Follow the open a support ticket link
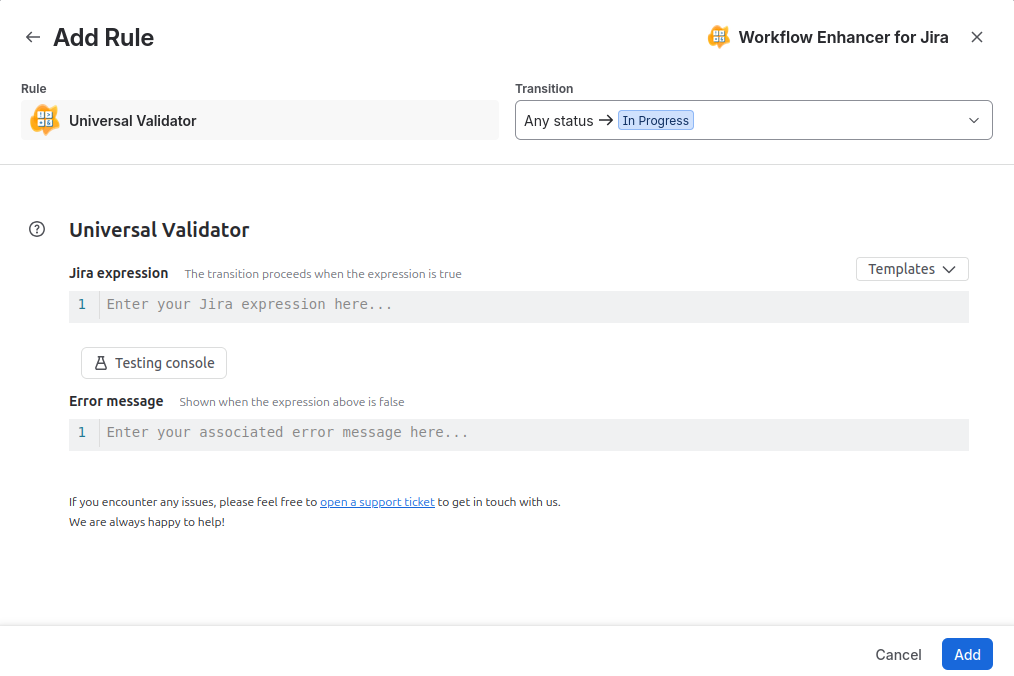This screenshot has width=1014, height=676. pos(377,502)
